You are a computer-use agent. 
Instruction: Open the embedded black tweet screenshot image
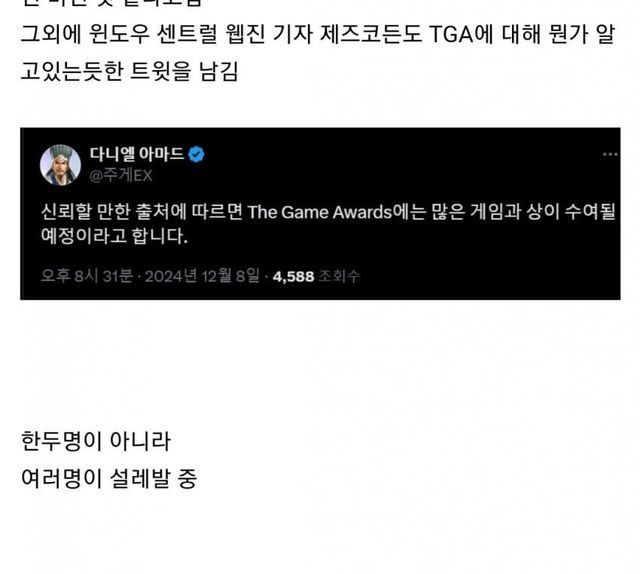(x=320, y=214)
